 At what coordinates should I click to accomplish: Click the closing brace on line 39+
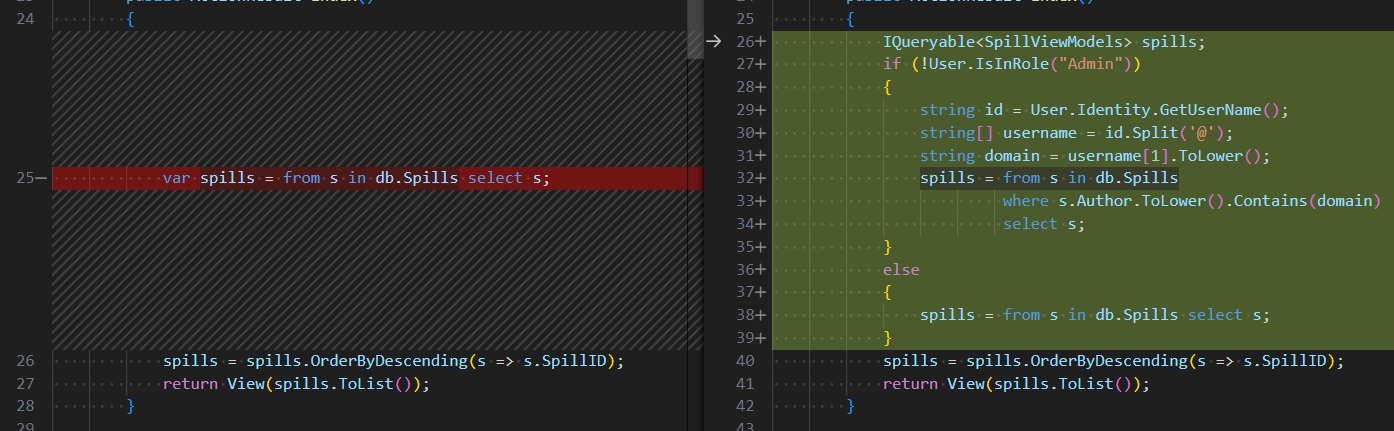pyautogui.click(x=888, y=338)
